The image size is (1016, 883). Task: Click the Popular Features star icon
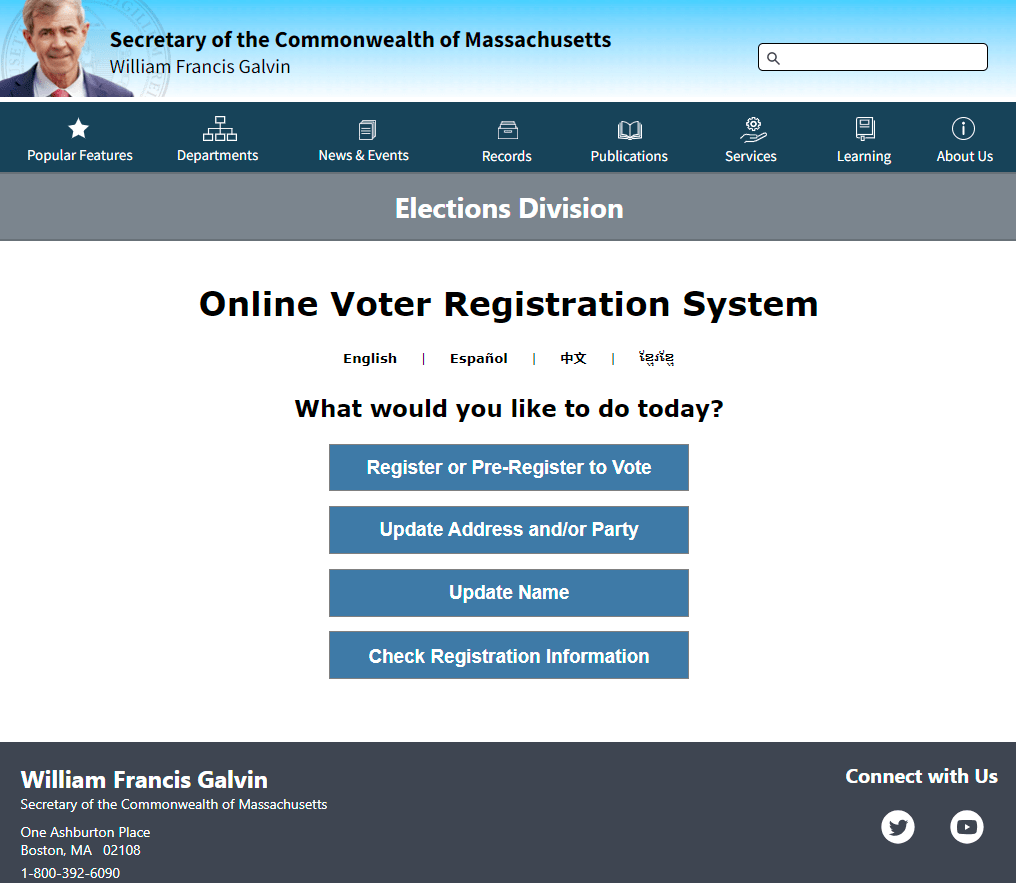[79, 128]
